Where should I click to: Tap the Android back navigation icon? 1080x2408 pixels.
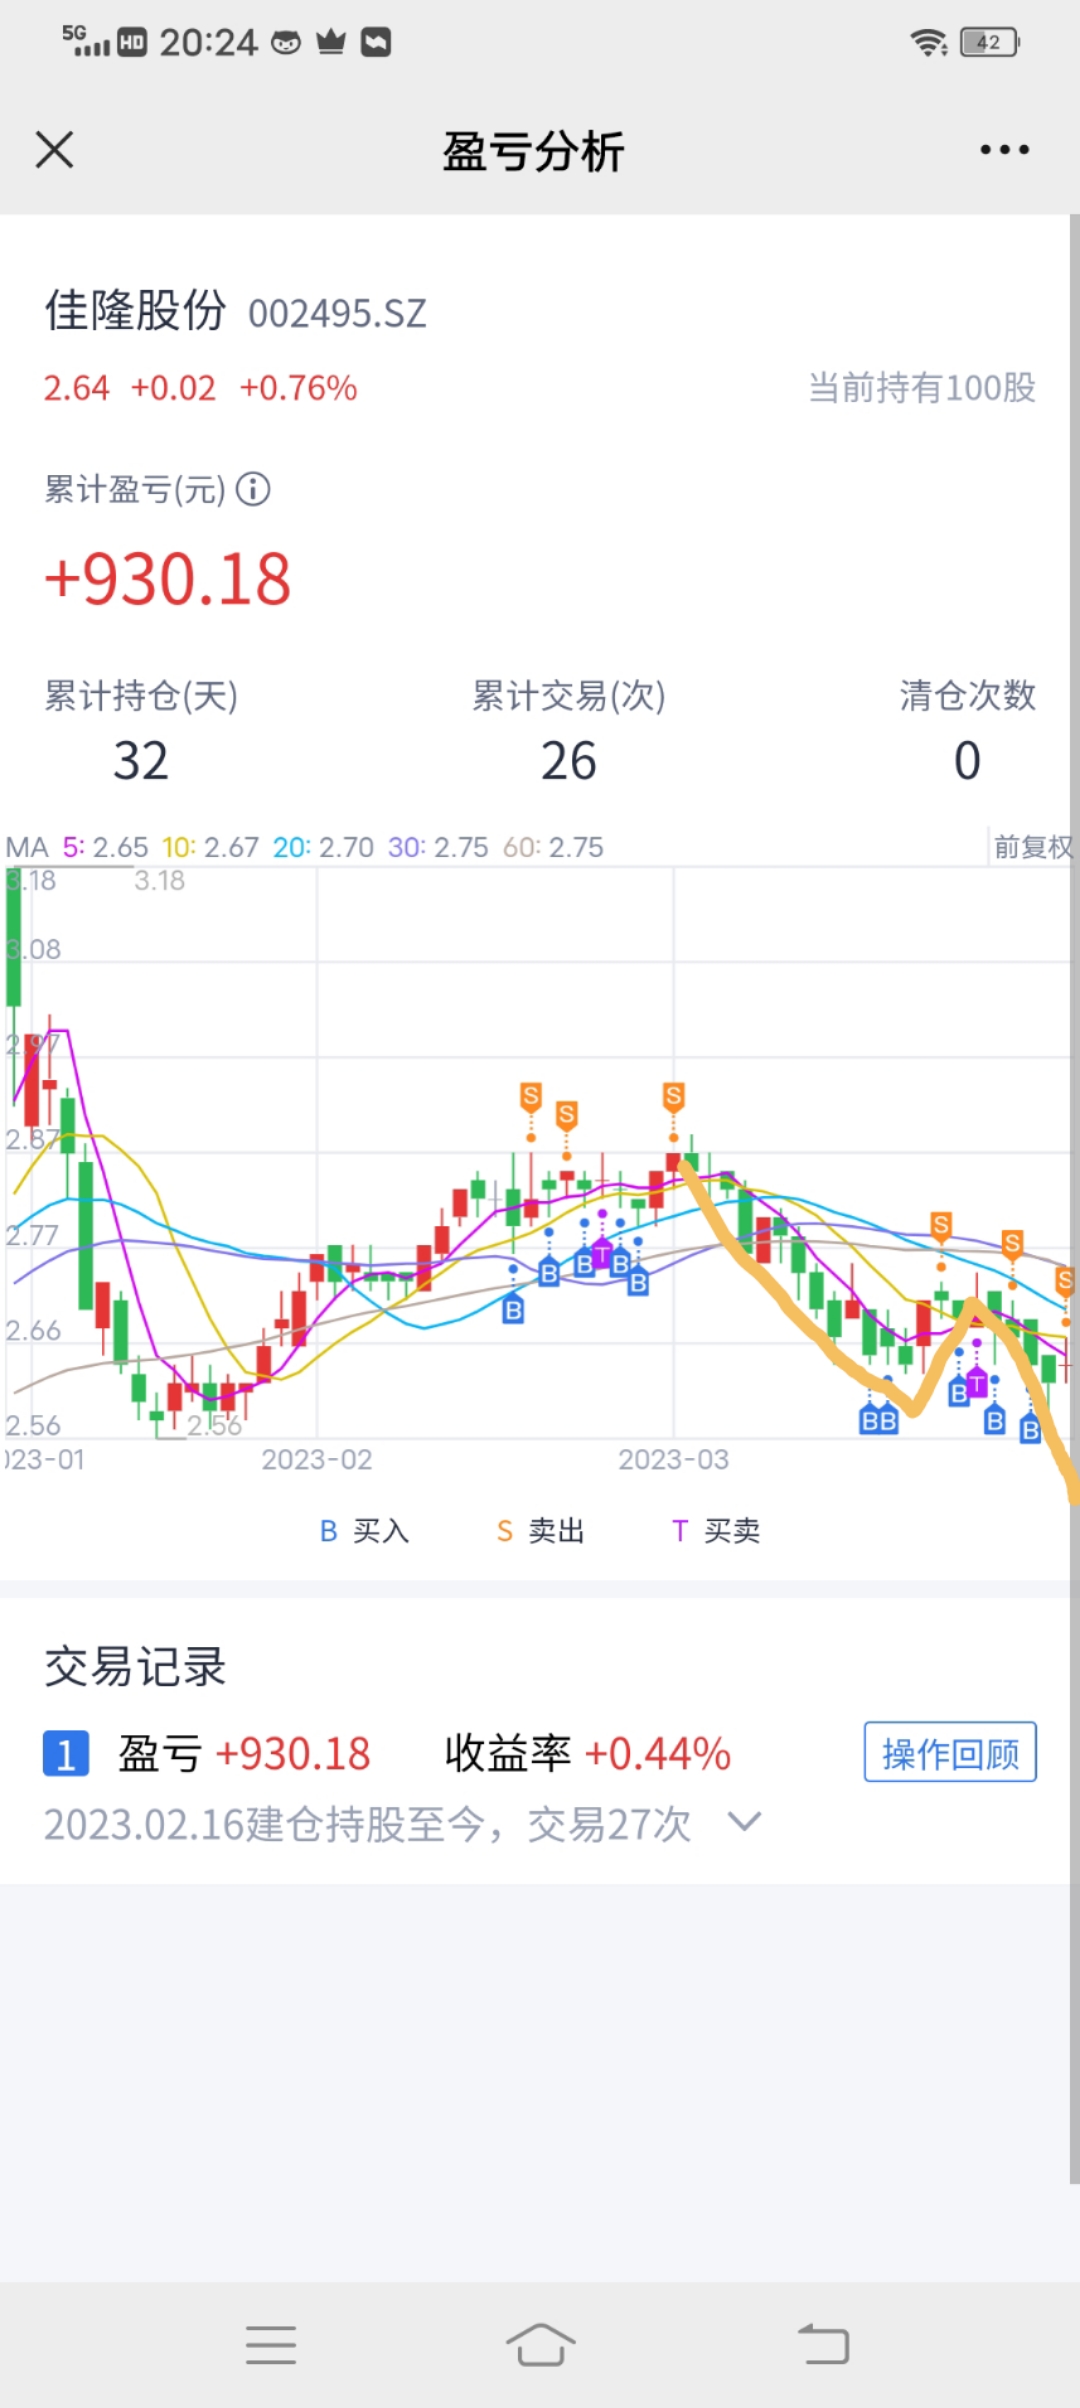824,2343
